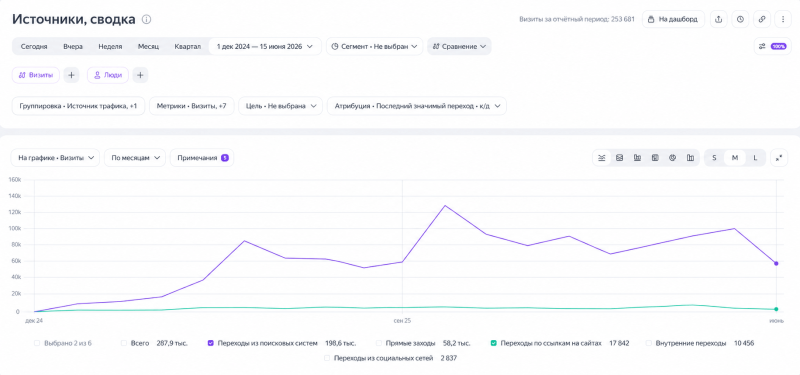800x375 pixels.
Task: Enable 'Переходы из социальных сетей' series checkbox
Action: [327, 358]
